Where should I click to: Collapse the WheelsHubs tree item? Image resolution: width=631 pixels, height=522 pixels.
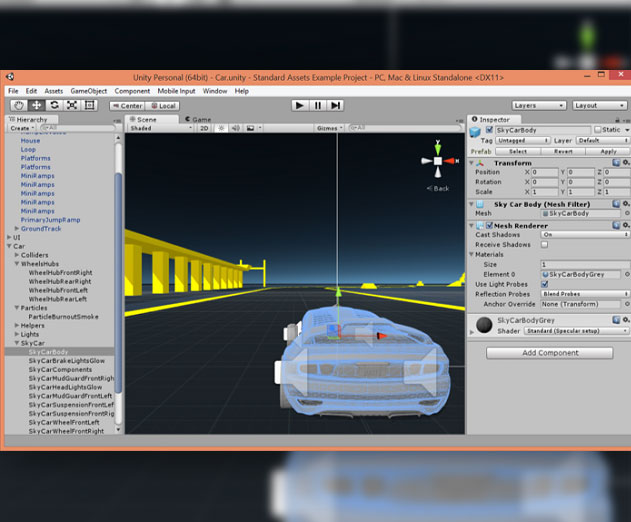tap(16, 264)
